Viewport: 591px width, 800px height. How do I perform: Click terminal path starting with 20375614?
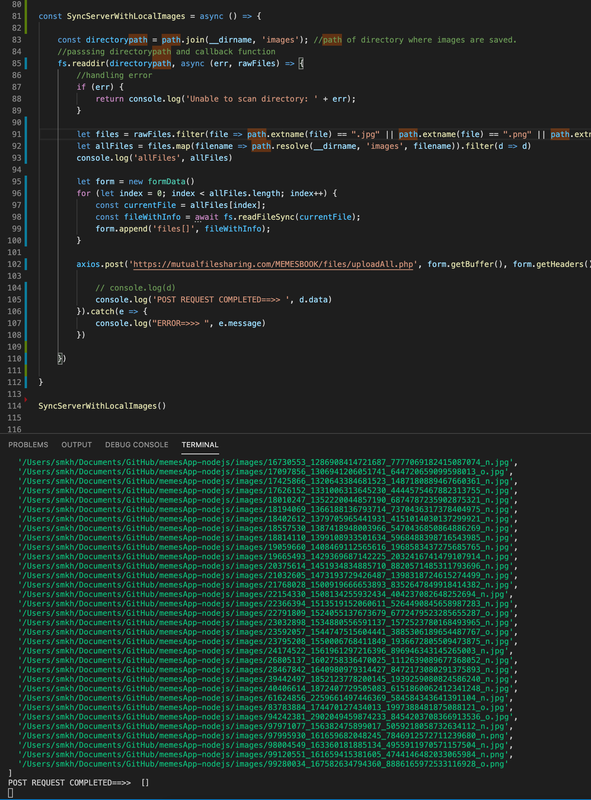(268, 566)
